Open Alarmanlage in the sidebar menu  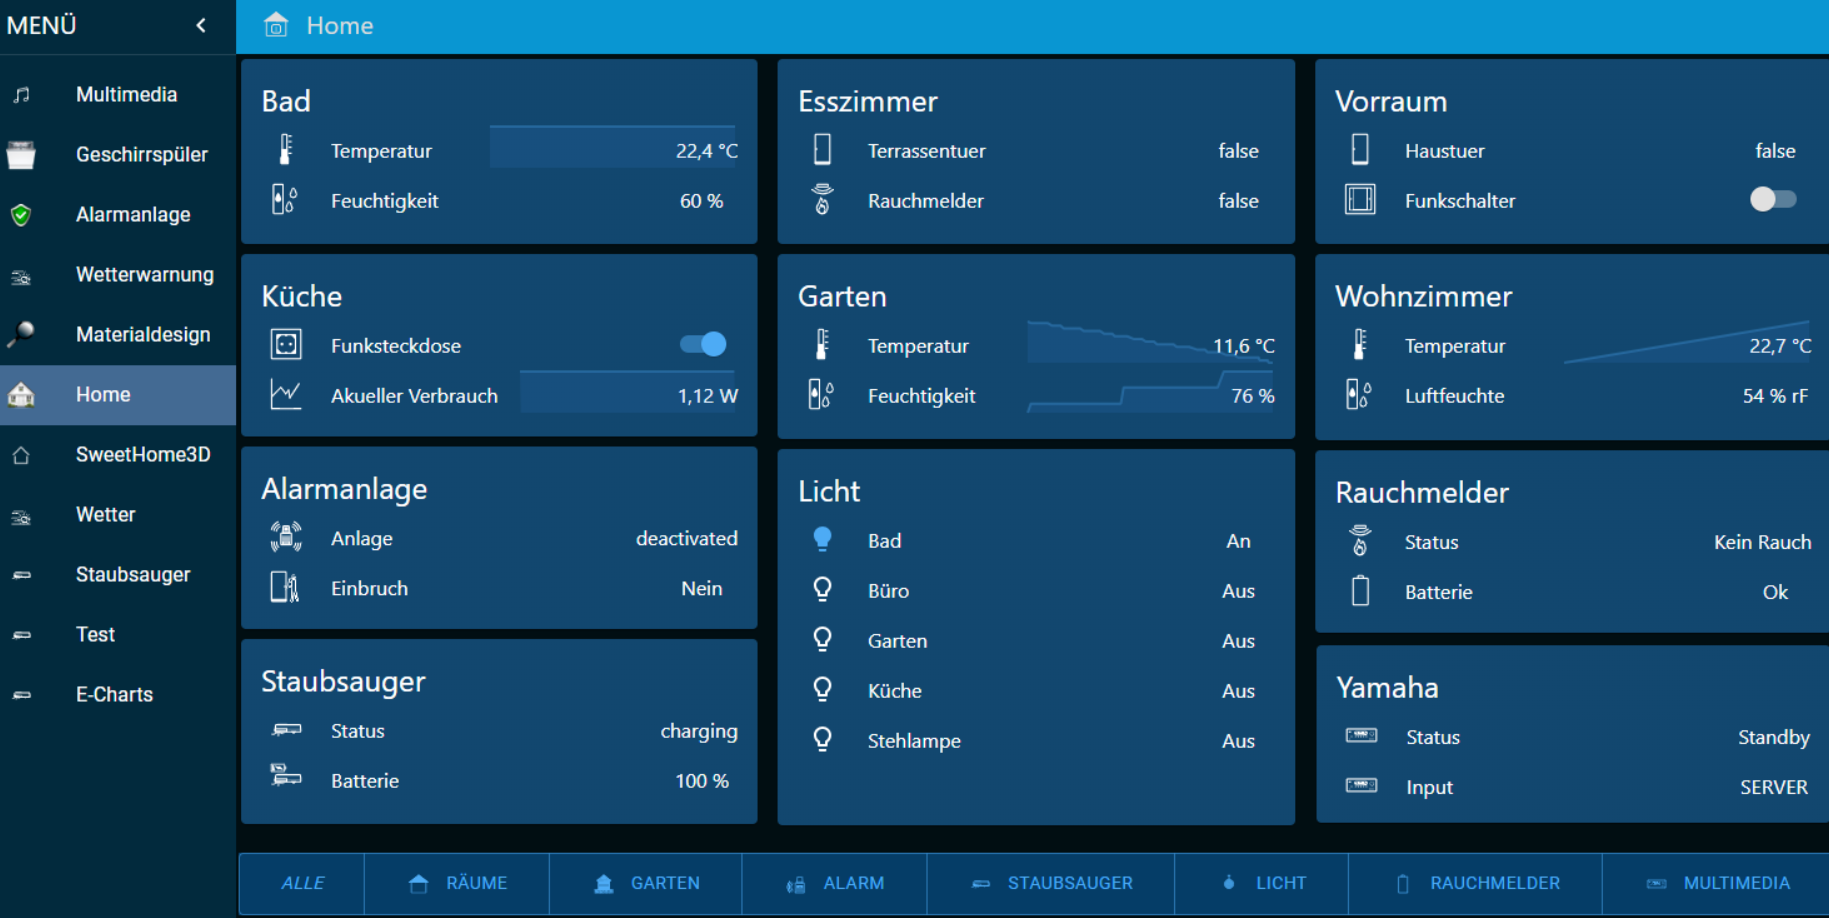click(x=118, y=215)
